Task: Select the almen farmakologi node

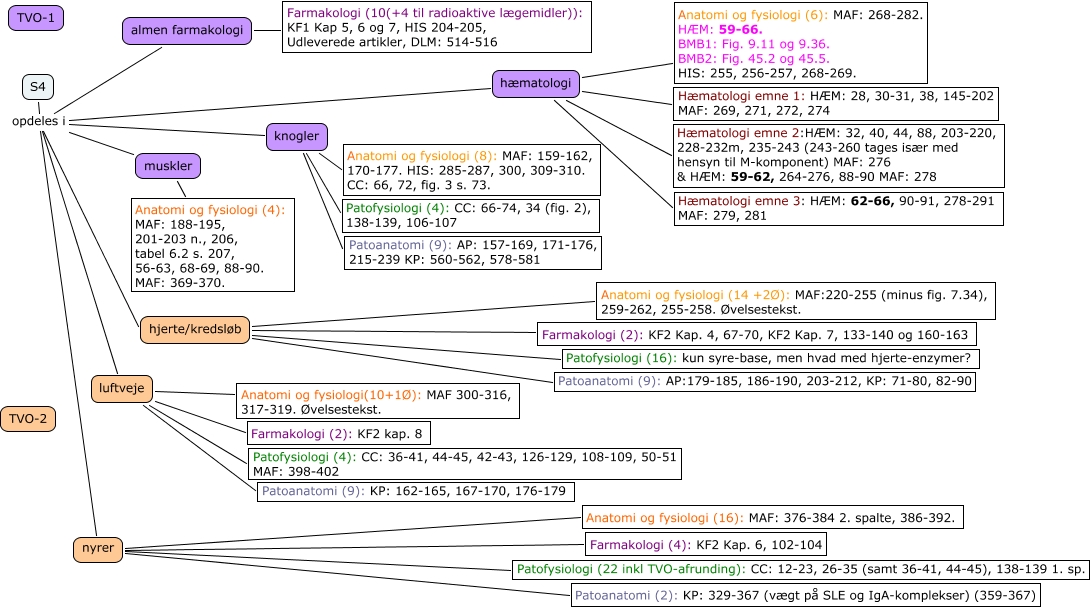Action: click(185, 32)
